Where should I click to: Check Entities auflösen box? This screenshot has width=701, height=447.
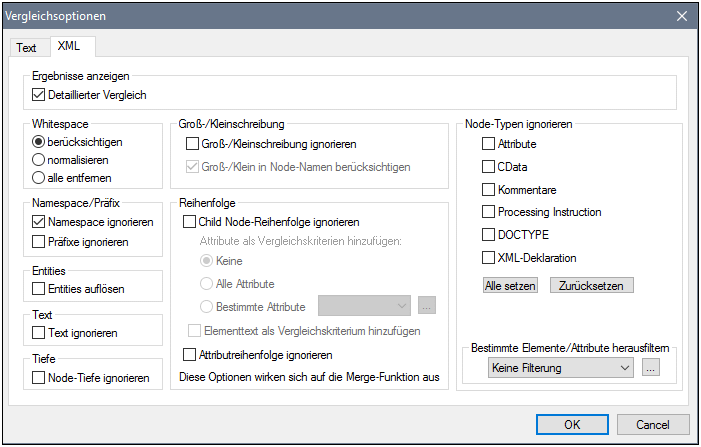[x=40, y=289]
